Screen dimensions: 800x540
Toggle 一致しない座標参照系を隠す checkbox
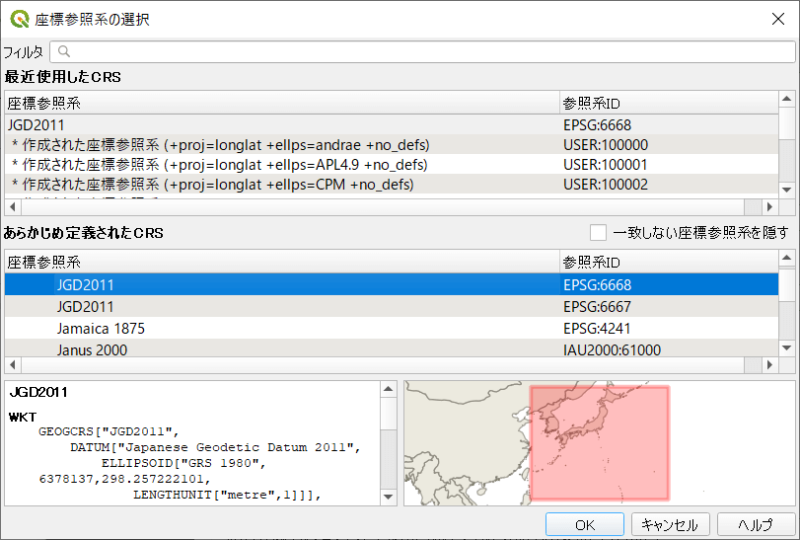598,233
